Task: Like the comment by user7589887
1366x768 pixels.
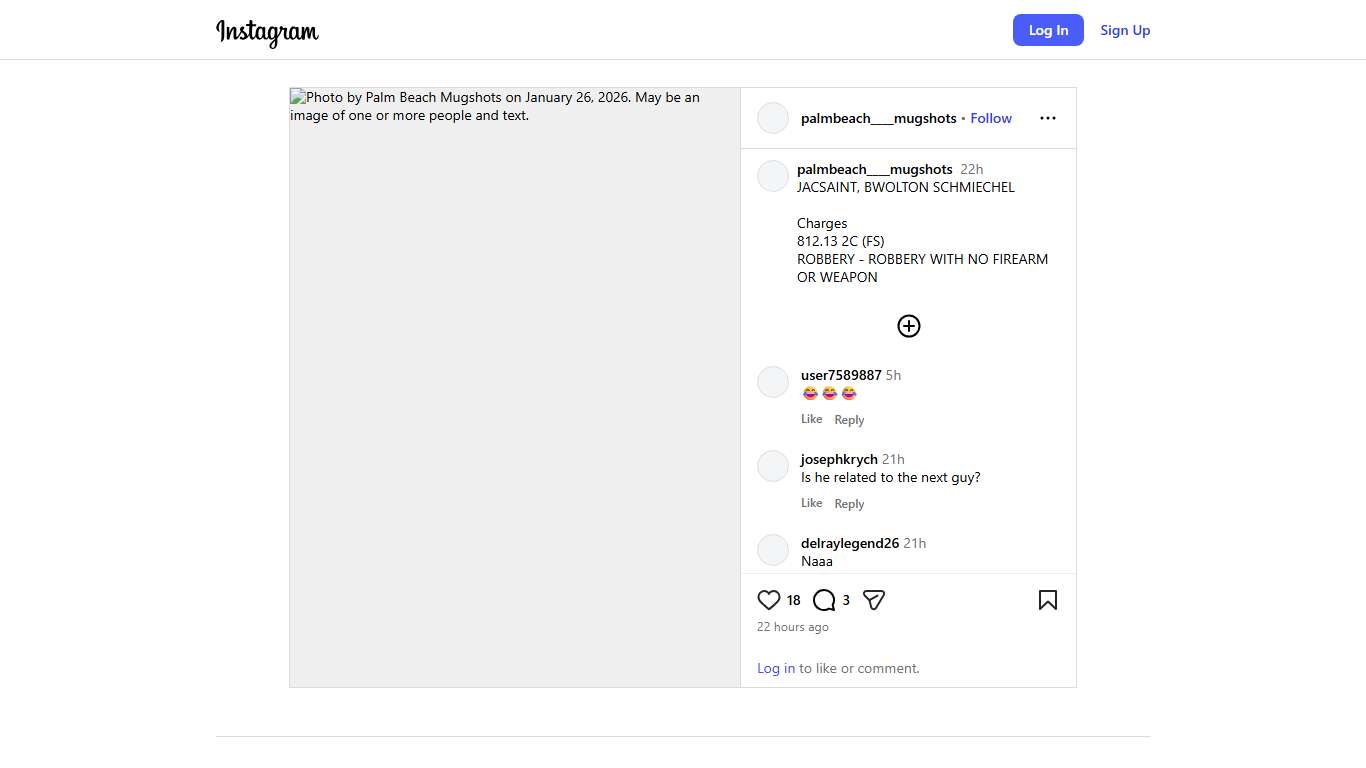Action: click(x=811, y=419)
